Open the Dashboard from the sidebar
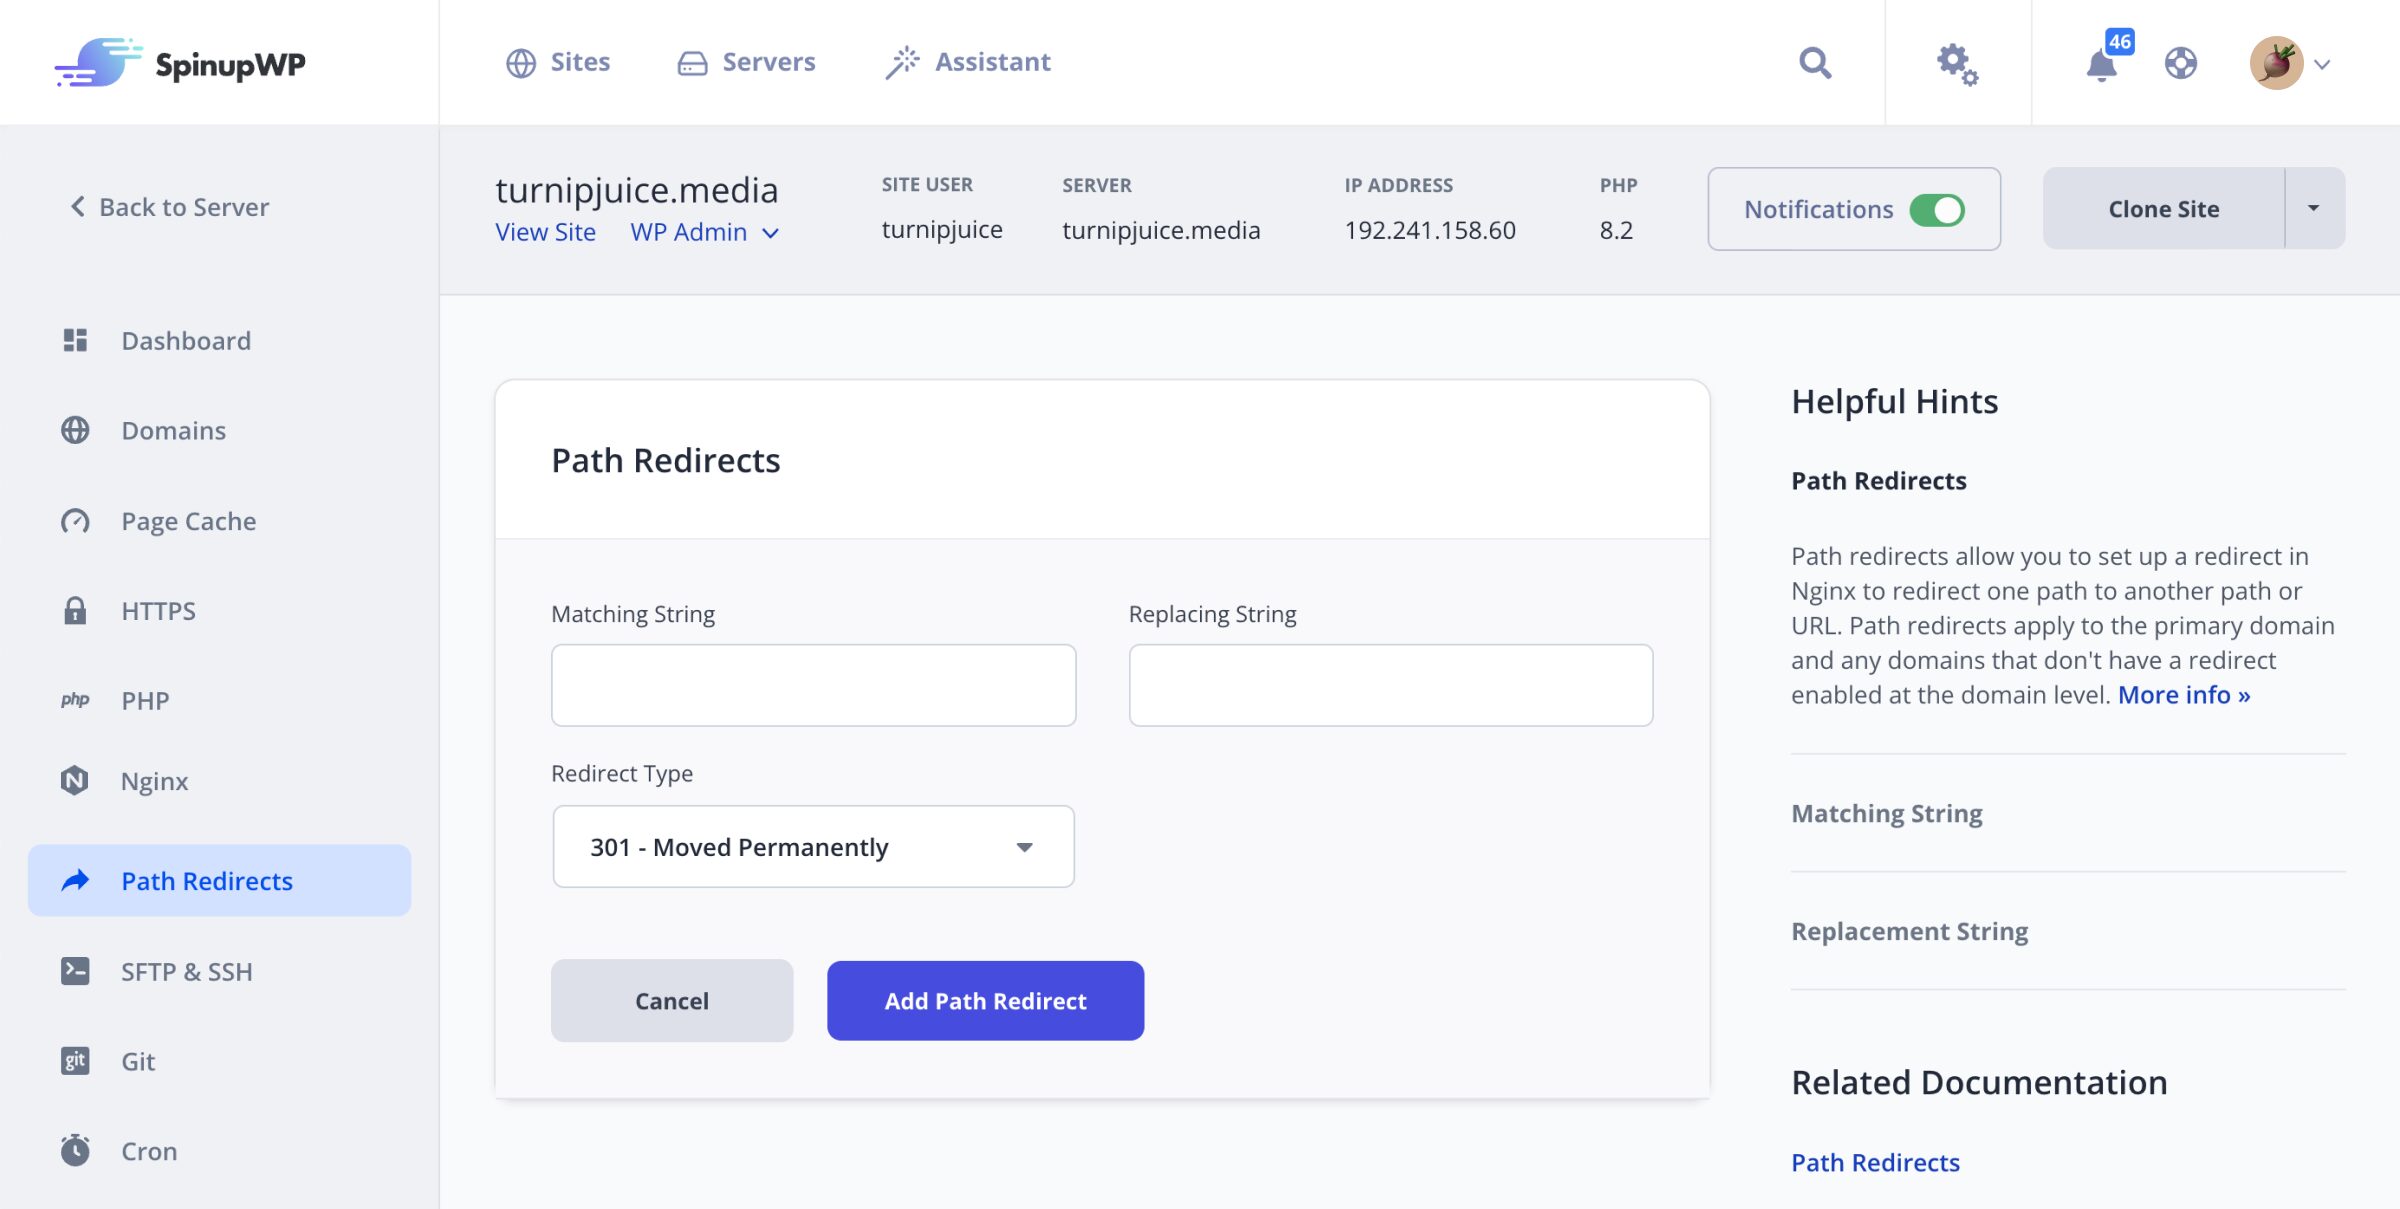Viewport: 2400px width, 1209px height. point(75,340)
